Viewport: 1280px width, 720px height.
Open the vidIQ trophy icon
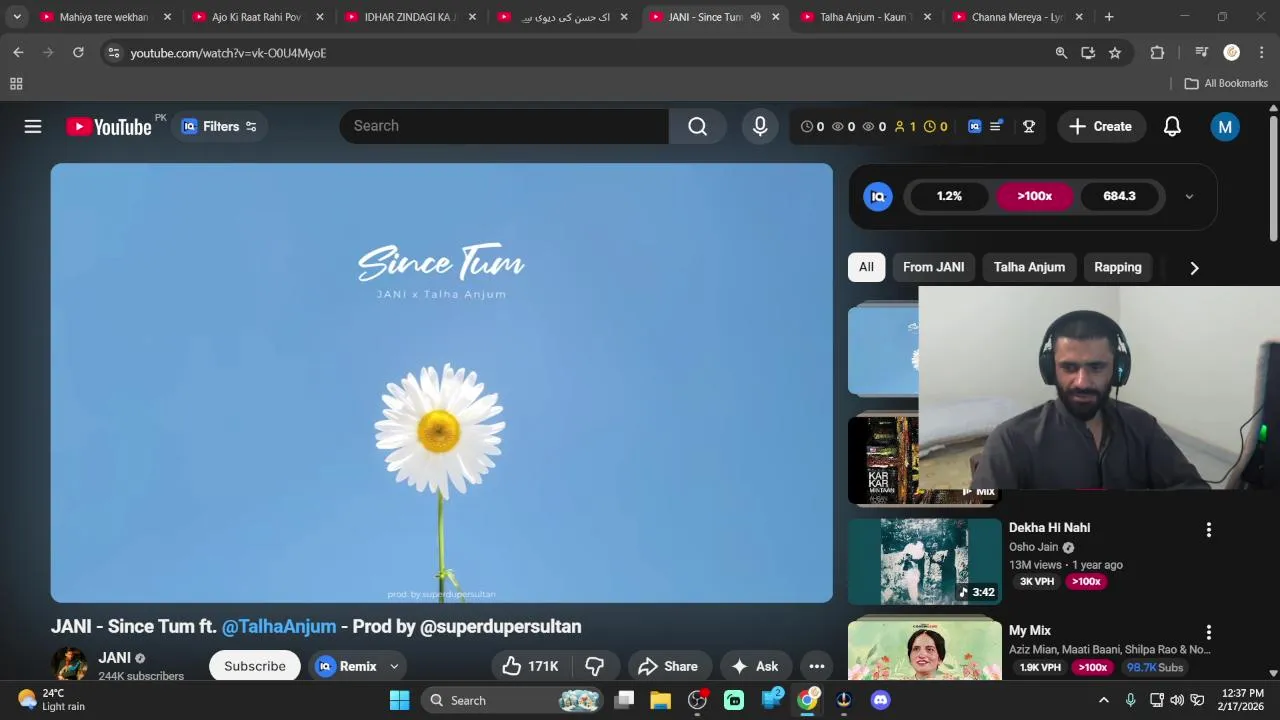tap(1028, 126)
